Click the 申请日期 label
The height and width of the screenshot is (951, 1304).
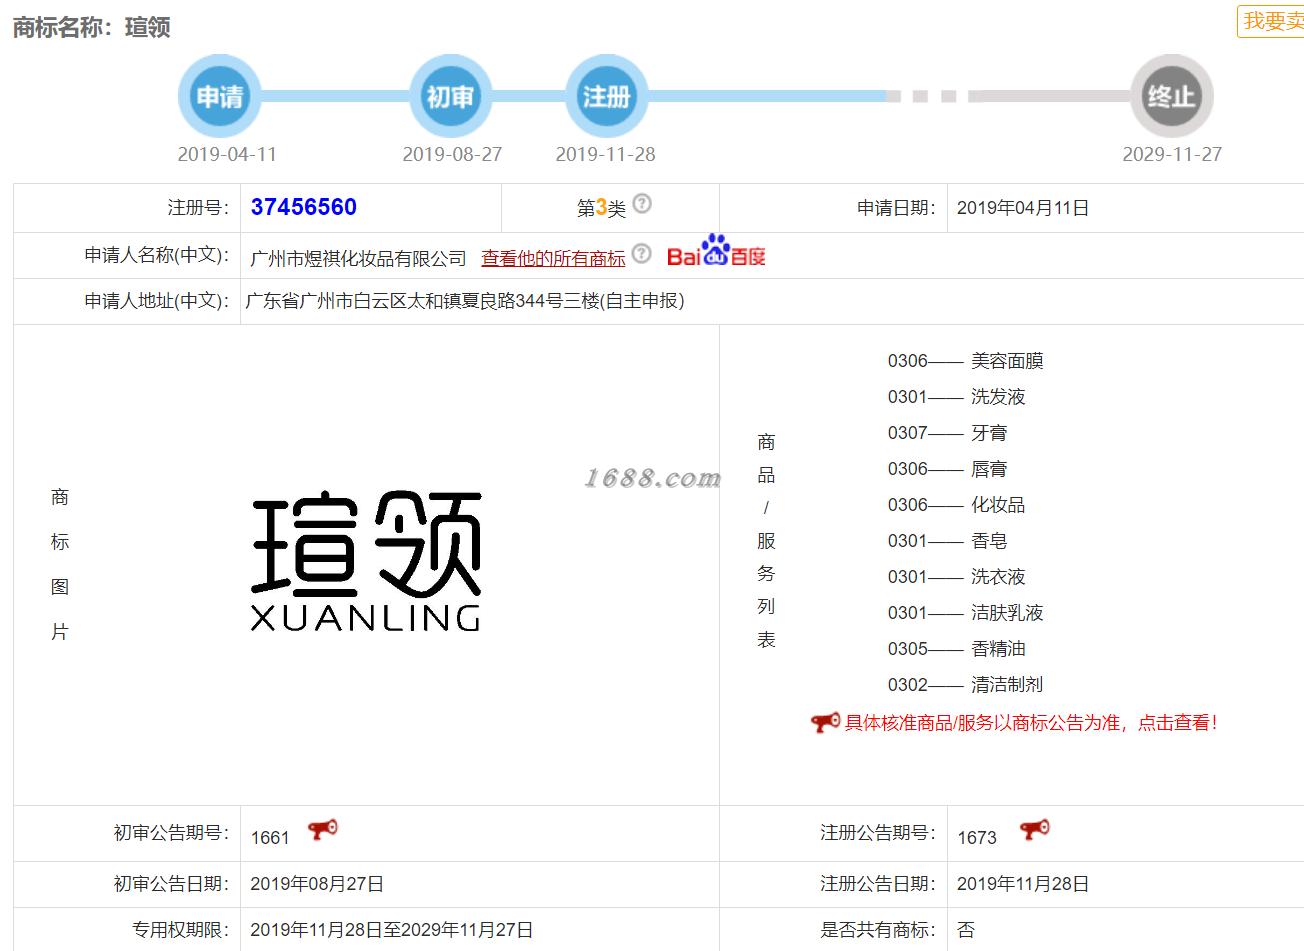coord(896,208)
